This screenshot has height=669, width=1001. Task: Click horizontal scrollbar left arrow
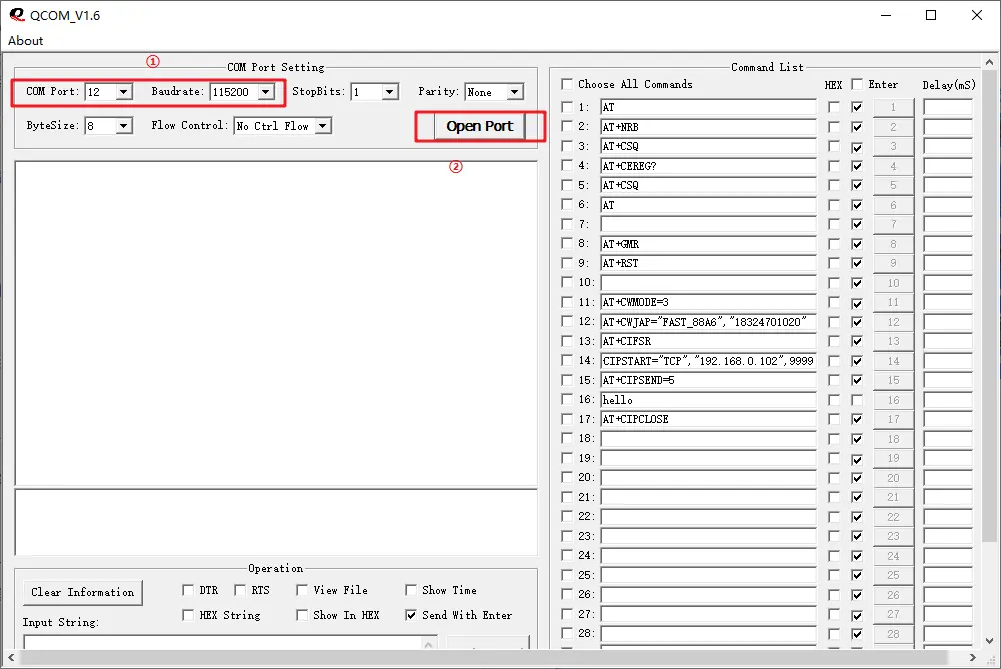[11, 657]
